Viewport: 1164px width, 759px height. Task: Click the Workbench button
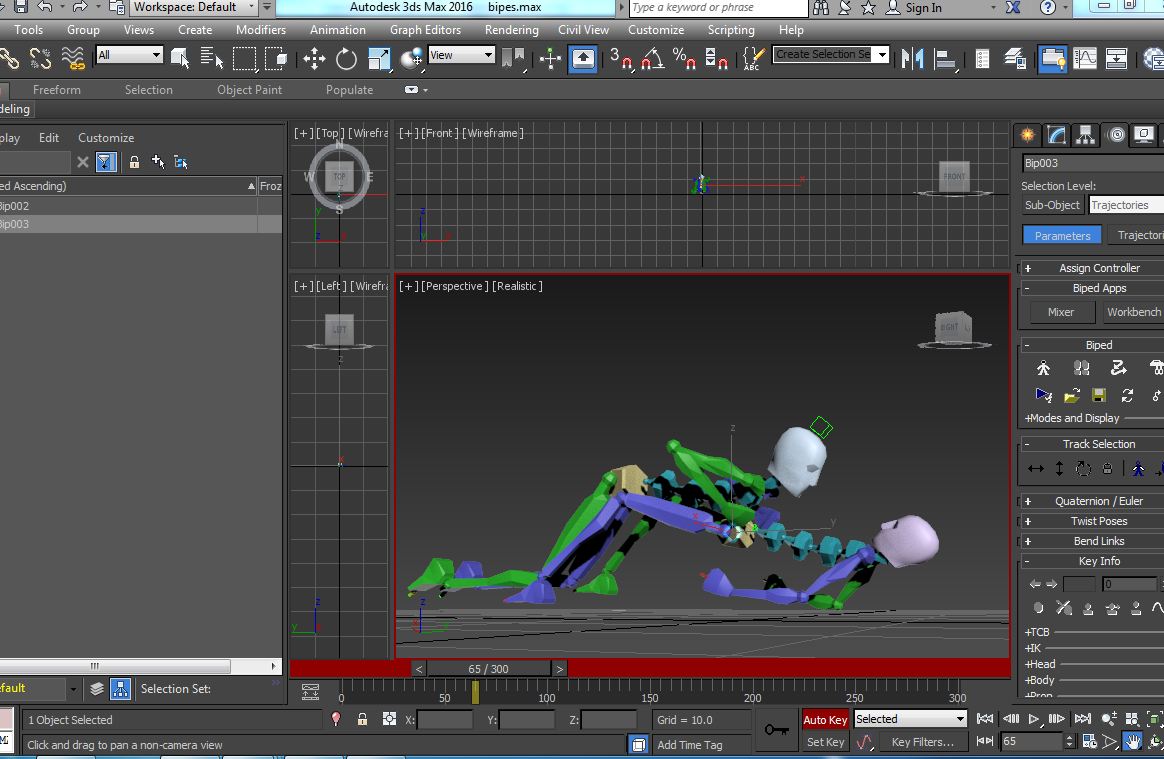click(x=1133, y=312)
